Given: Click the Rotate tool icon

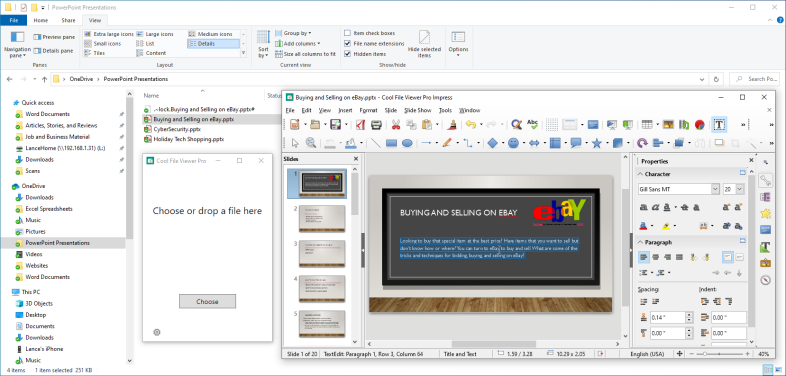Looking at the screenshot, I should [x=642, y=143].
